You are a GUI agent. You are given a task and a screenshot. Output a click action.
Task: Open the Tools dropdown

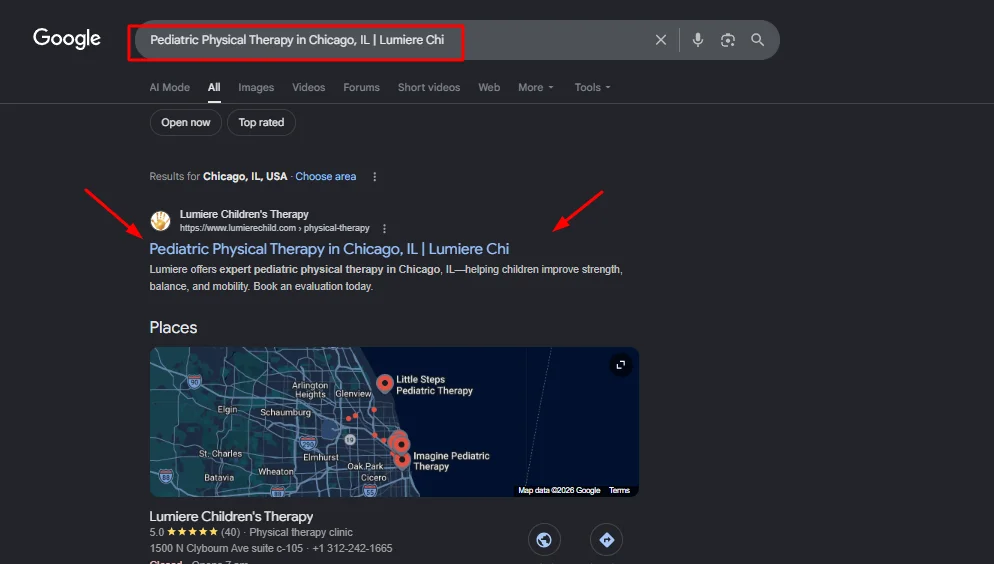click(592, 87)
